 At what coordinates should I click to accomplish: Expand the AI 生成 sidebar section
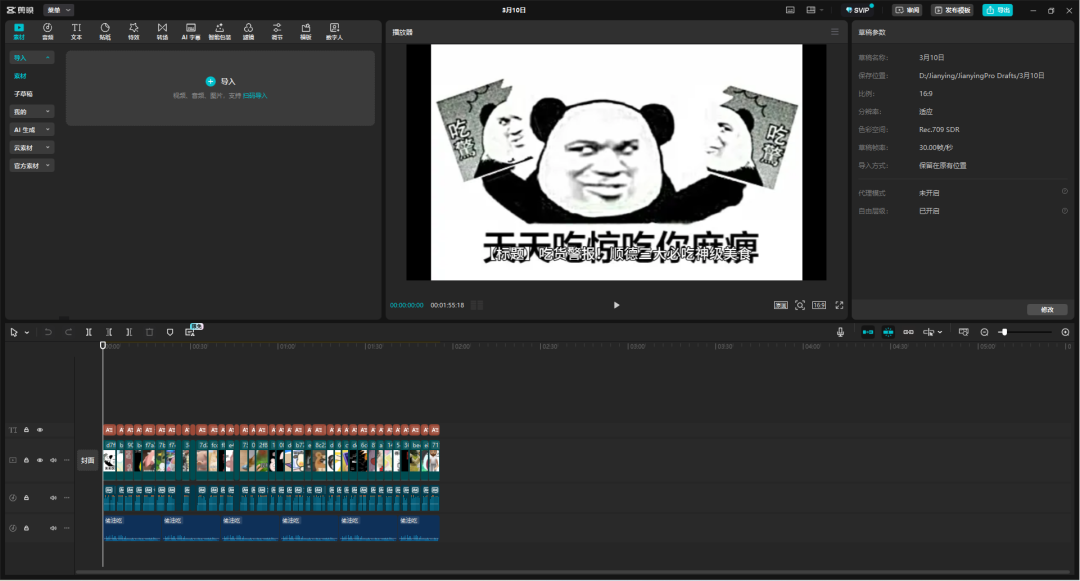[32, 129]
